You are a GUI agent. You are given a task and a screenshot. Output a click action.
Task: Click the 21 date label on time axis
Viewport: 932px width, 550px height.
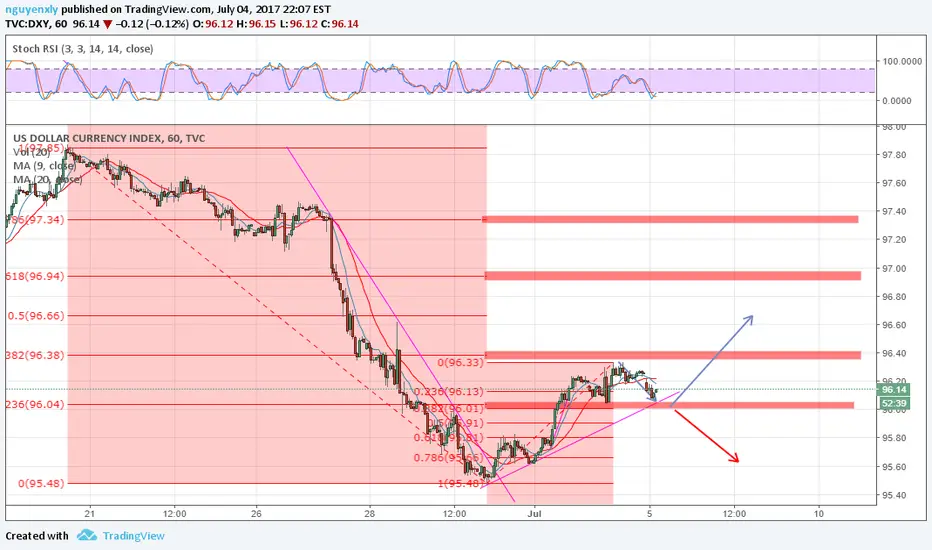tap(90, 514)
